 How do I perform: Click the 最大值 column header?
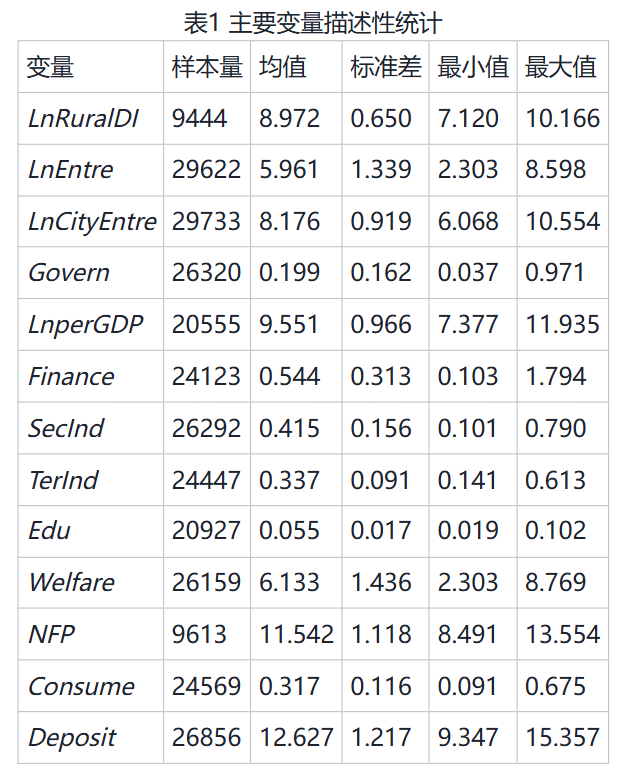pyautogui.click(x=560, y=67)
